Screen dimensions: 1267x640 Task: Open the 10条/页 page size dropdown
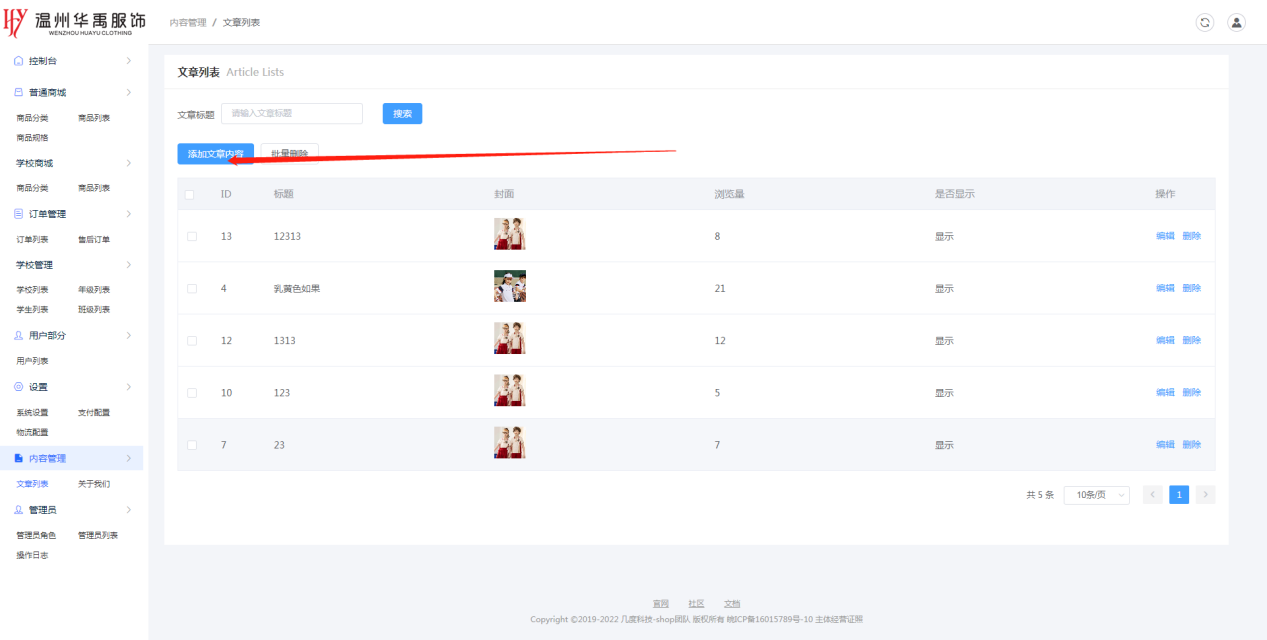[1096, 495]
